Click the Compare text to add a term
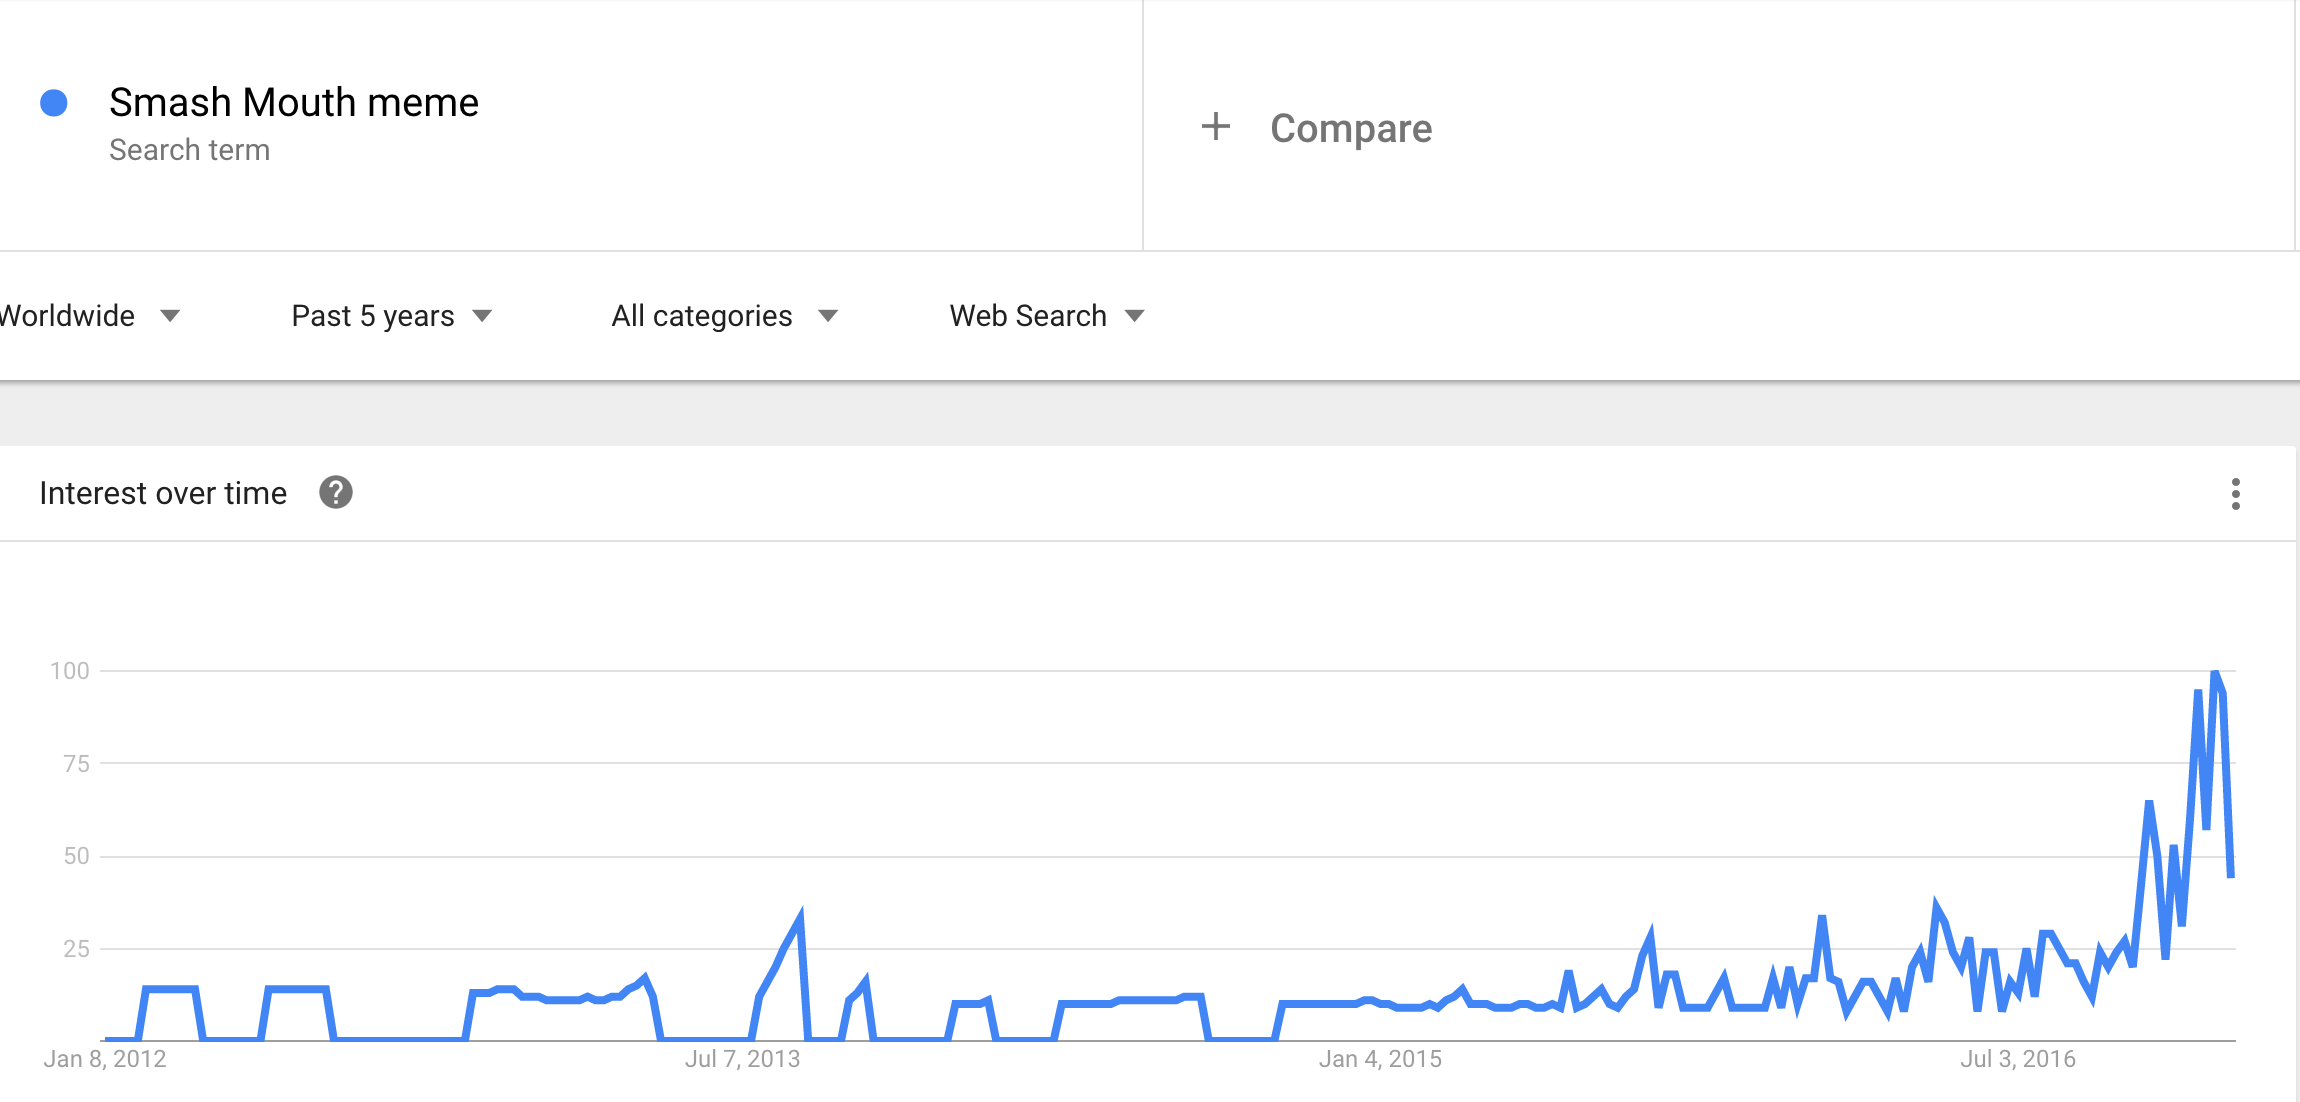Image resolution: width=2300 pixels, height=1102 pixels. 1350,128
